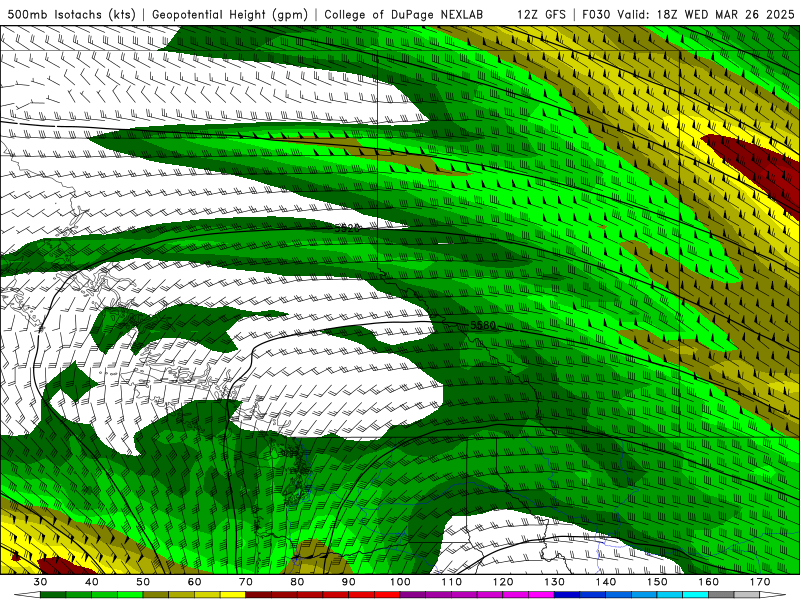This screenshot has width=800, height=600.
Task: Click the "500mb Isotachs (kts)" title text
Action: click(x=72, y=14)
